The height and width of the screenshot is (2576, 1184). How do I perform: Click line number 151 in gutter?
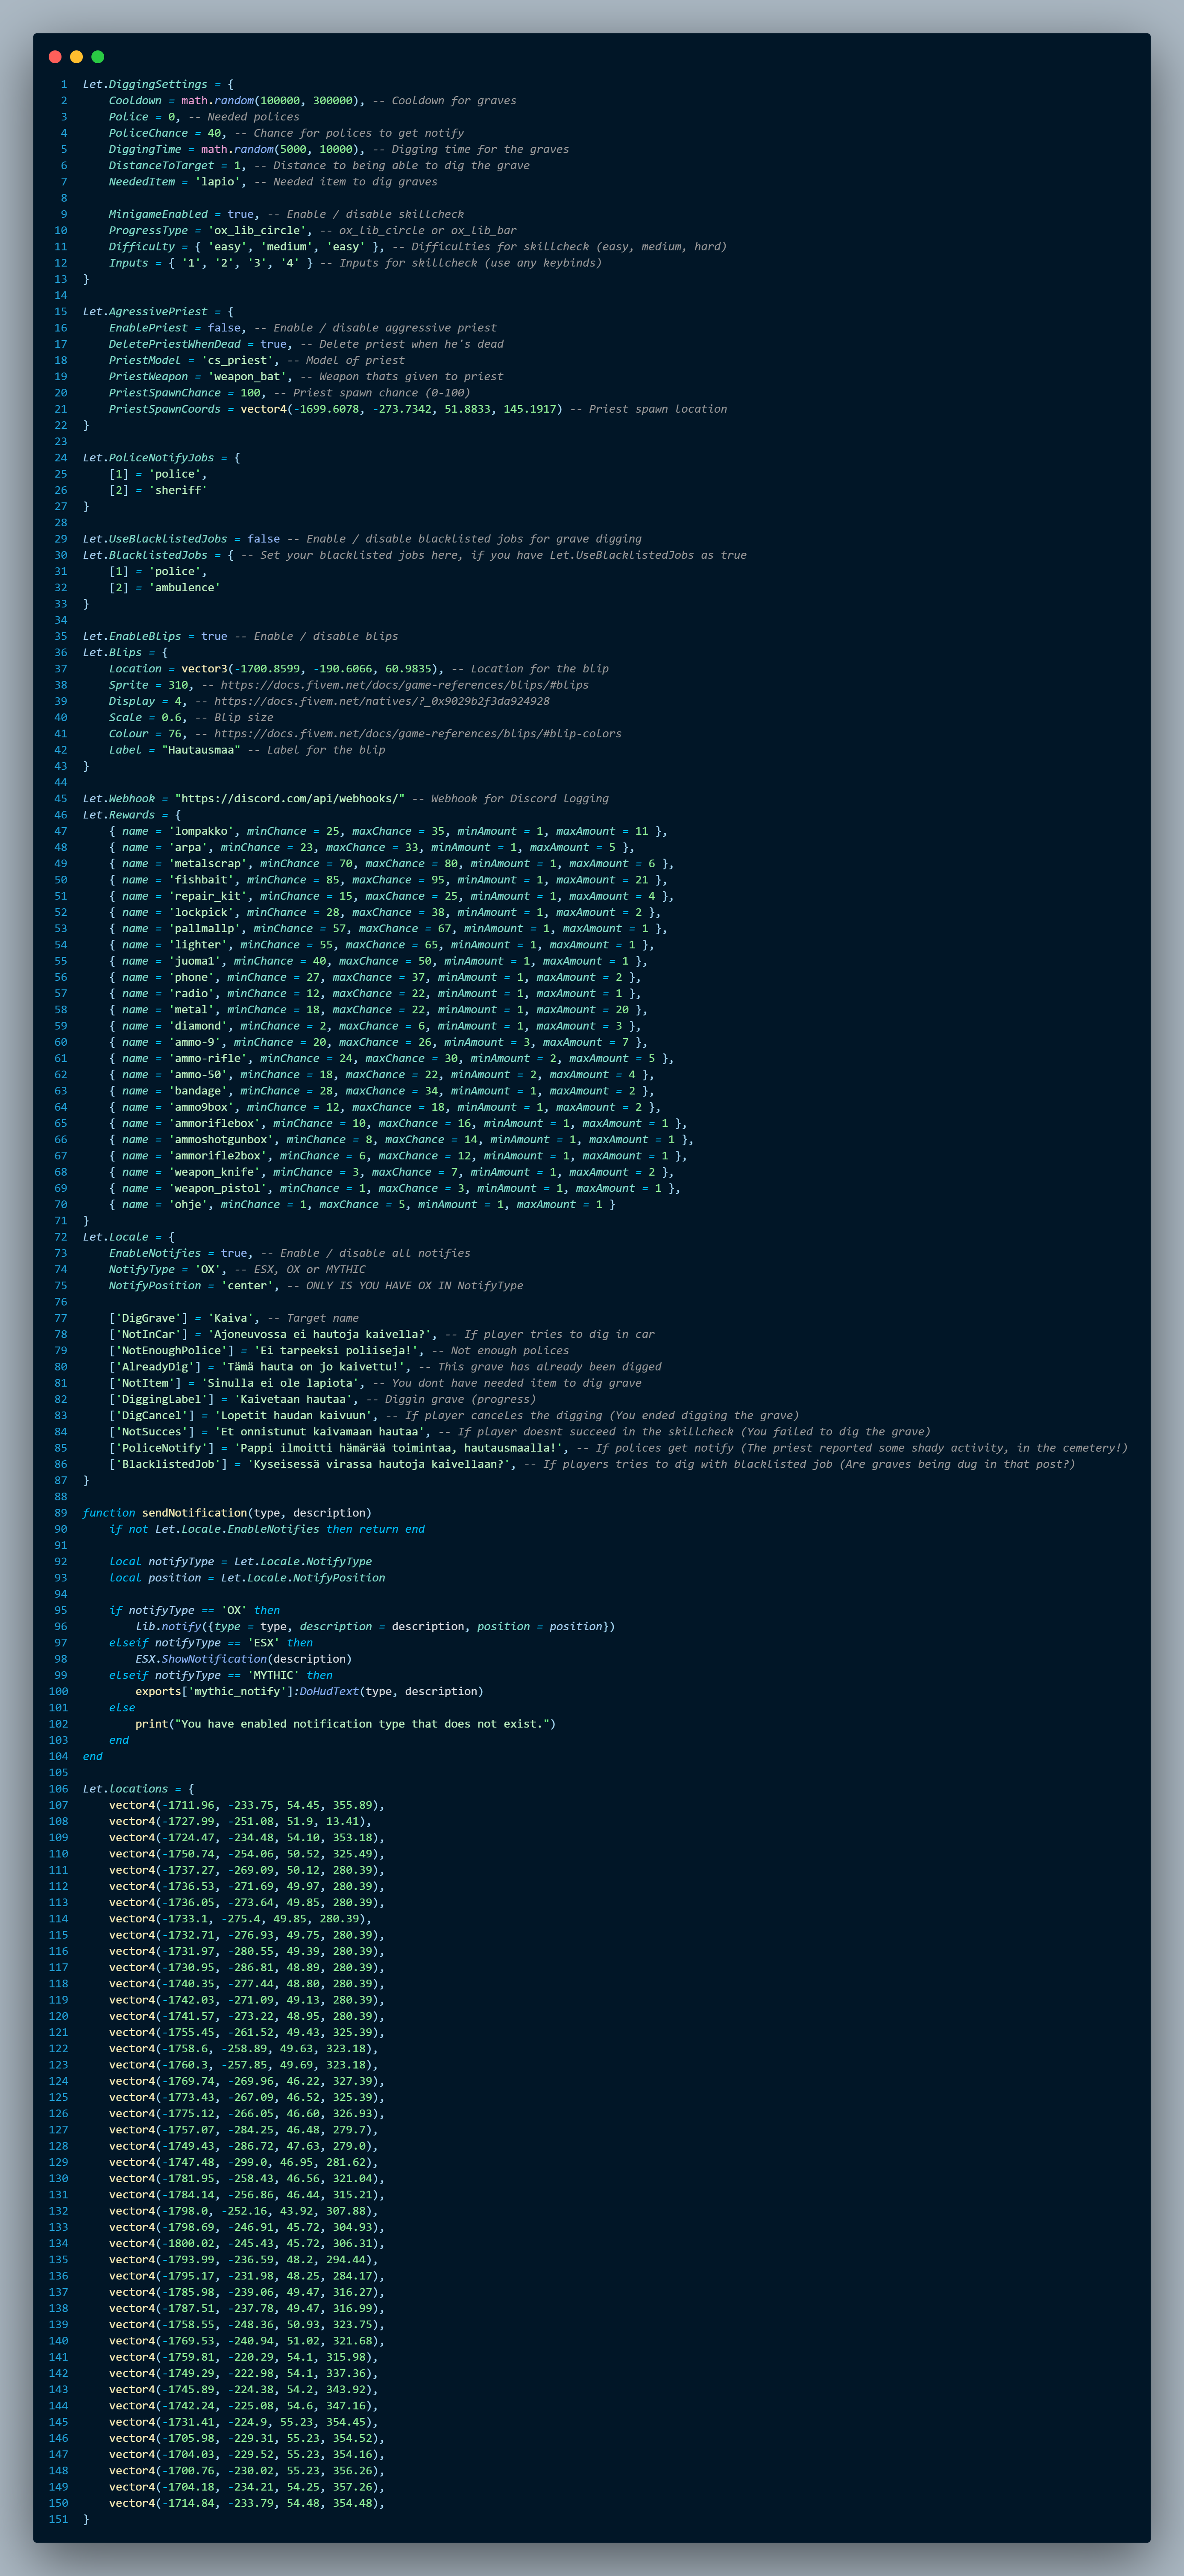click(59, 2519)
